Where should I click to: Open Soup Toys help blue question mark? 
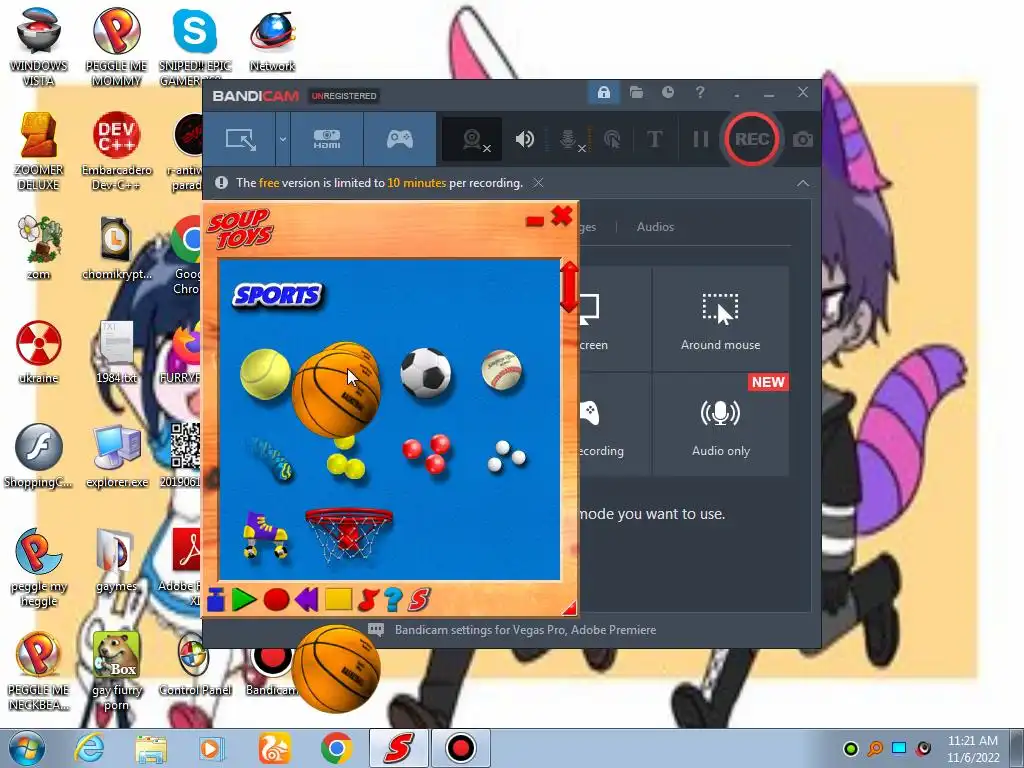point(393,600)
